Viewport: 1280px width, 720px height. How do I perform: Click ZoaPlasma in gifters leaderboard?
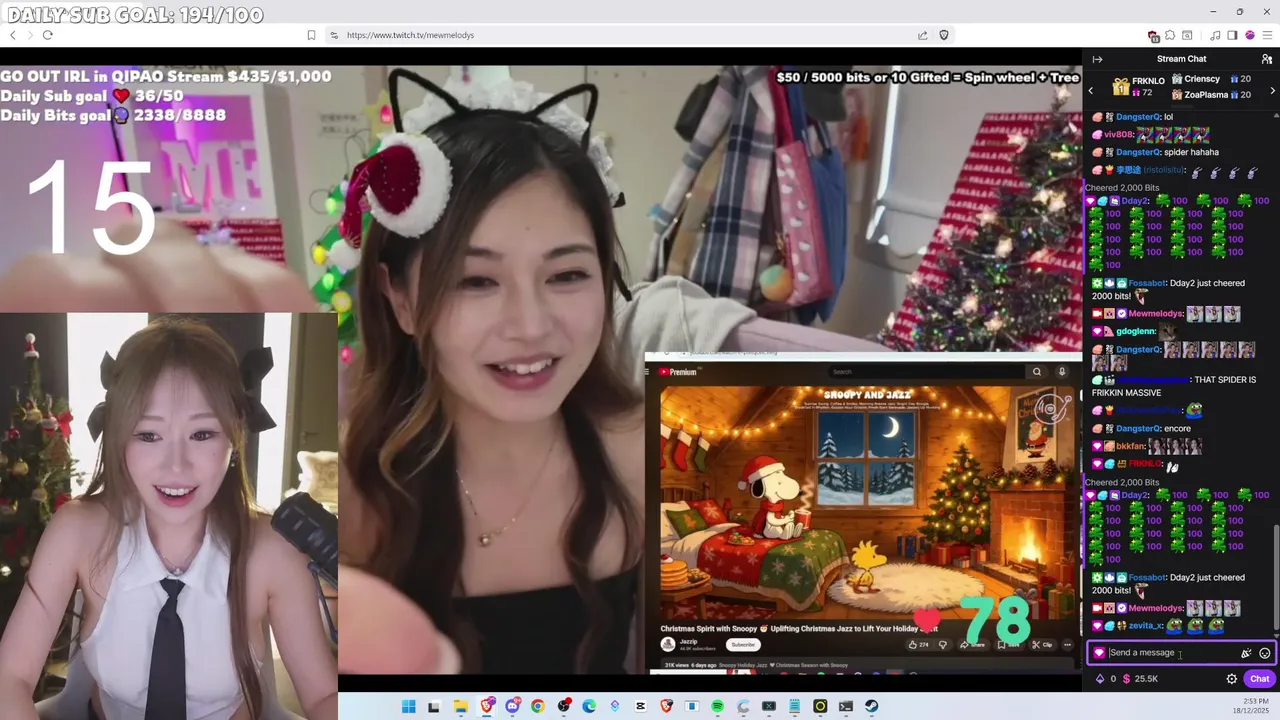[1212, 95]
